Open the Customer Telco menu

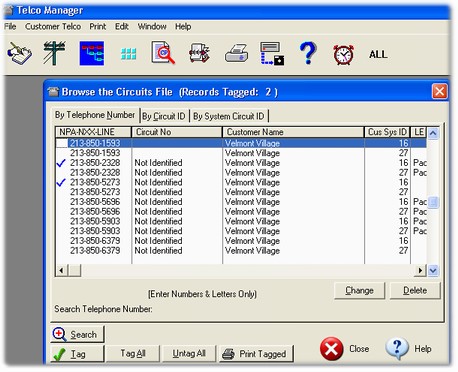[x=53, y=26]
